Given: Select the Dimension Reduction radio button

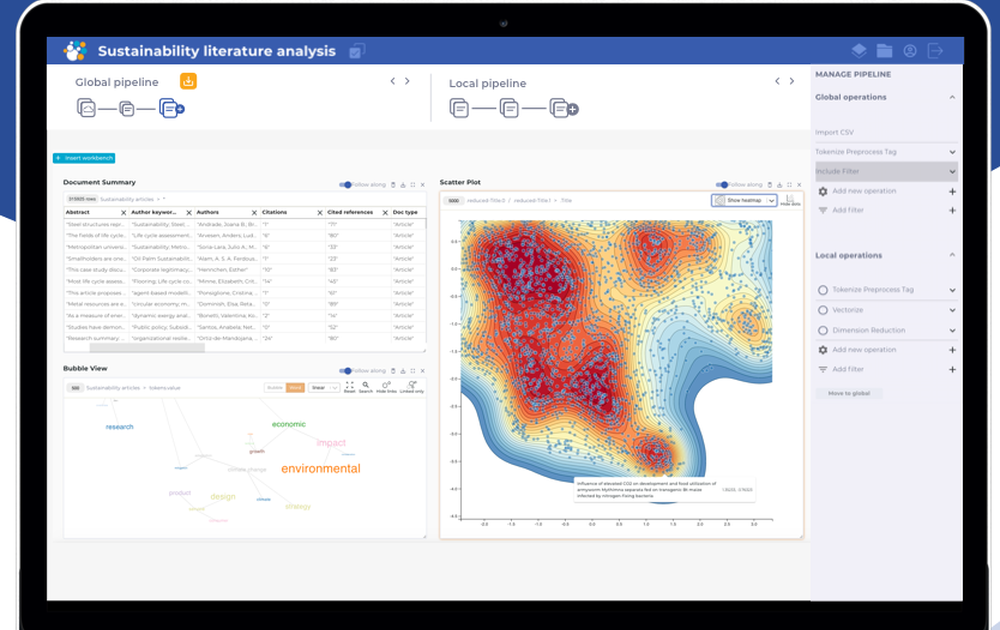Looking at the screenshot, I should tap(823, 330).
